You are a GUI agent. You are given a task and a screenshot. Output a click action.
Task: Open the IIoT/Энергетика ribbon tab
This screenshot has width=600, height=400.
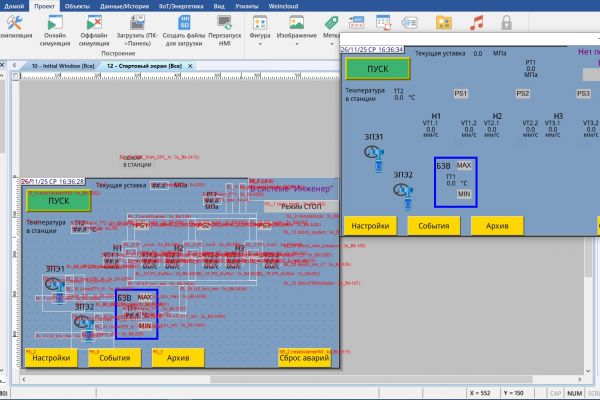point(181,6)
